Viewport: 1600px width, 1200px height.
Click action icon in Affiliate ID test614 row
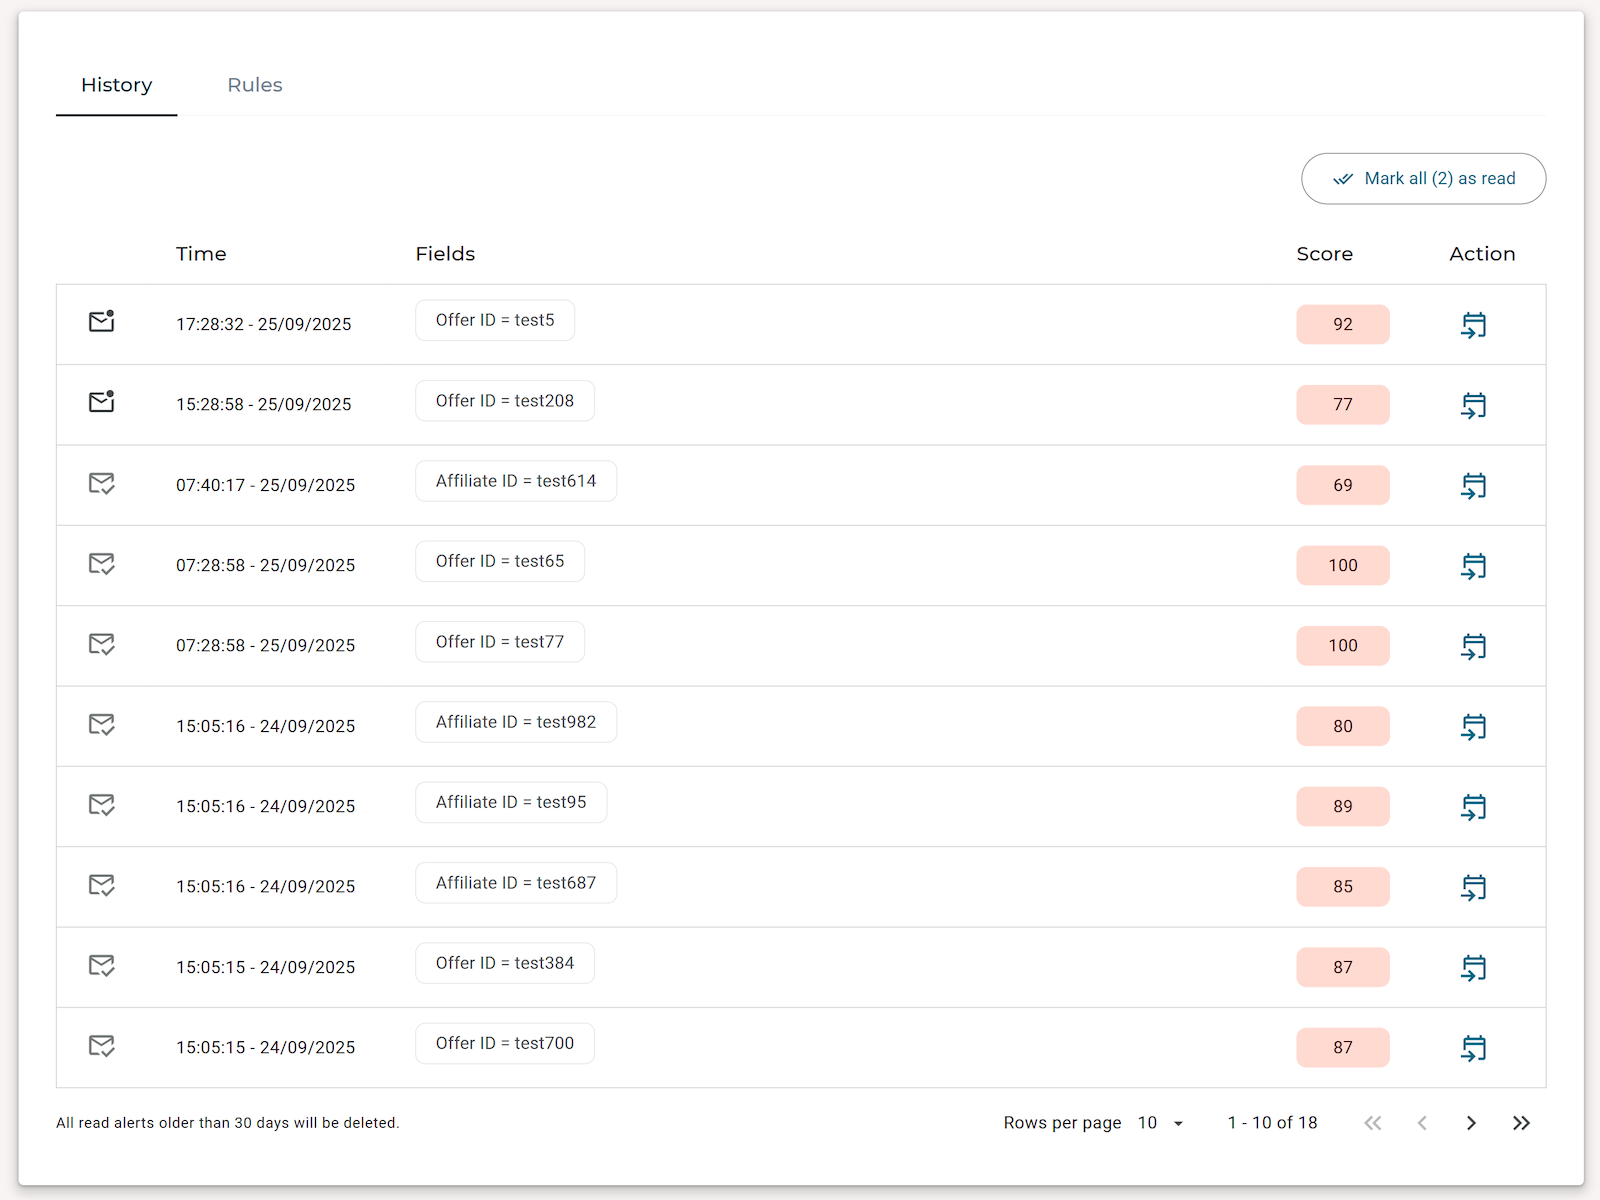[1473, 486]
